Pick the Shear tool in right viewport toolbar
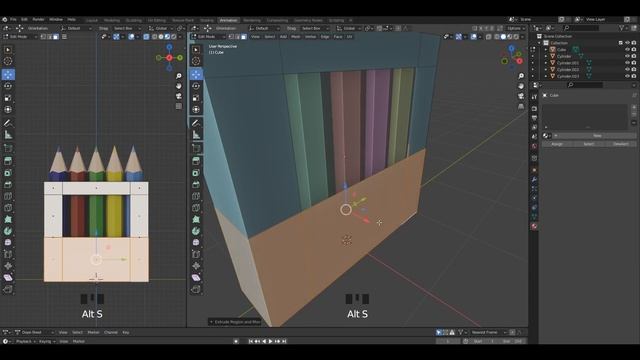The height and width of the screenshot is (360, 640). [x=196, y=278]
